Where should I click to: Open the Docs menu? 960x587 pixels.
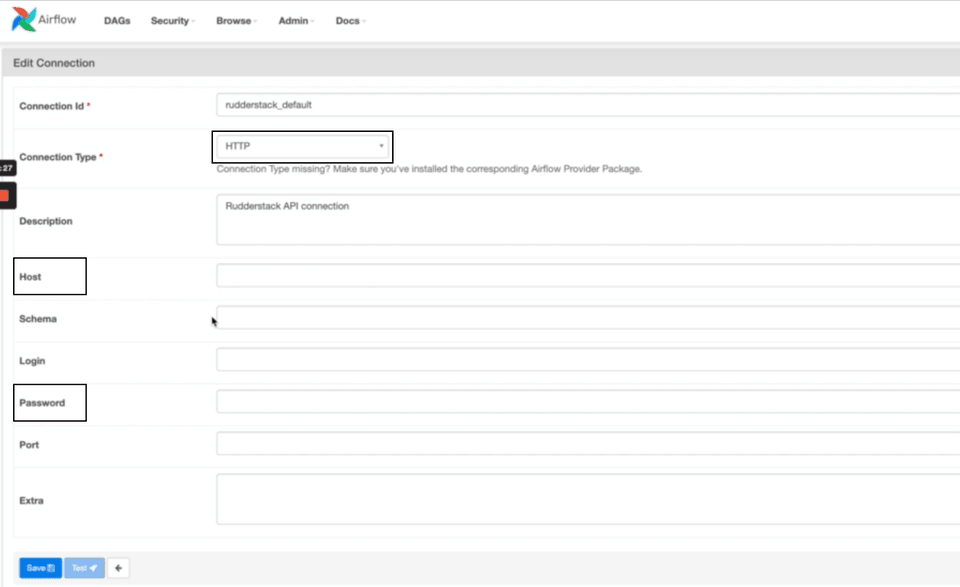pos(350,21)
